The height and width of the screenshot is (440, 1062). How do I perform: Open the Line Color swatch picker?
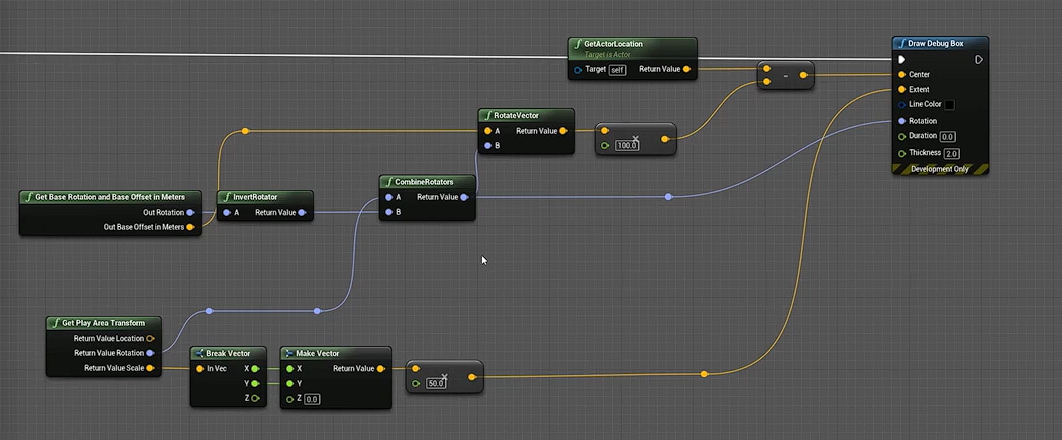coord(950,105)
